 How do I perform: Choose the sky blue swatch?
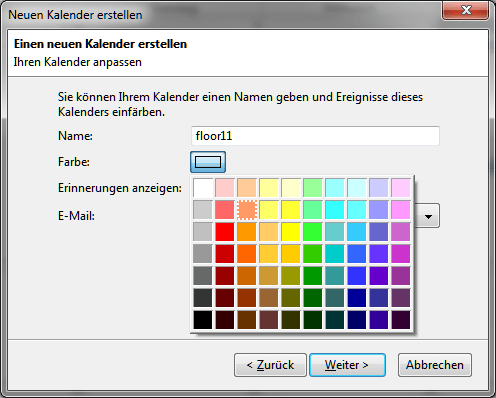tap(357, 232)
